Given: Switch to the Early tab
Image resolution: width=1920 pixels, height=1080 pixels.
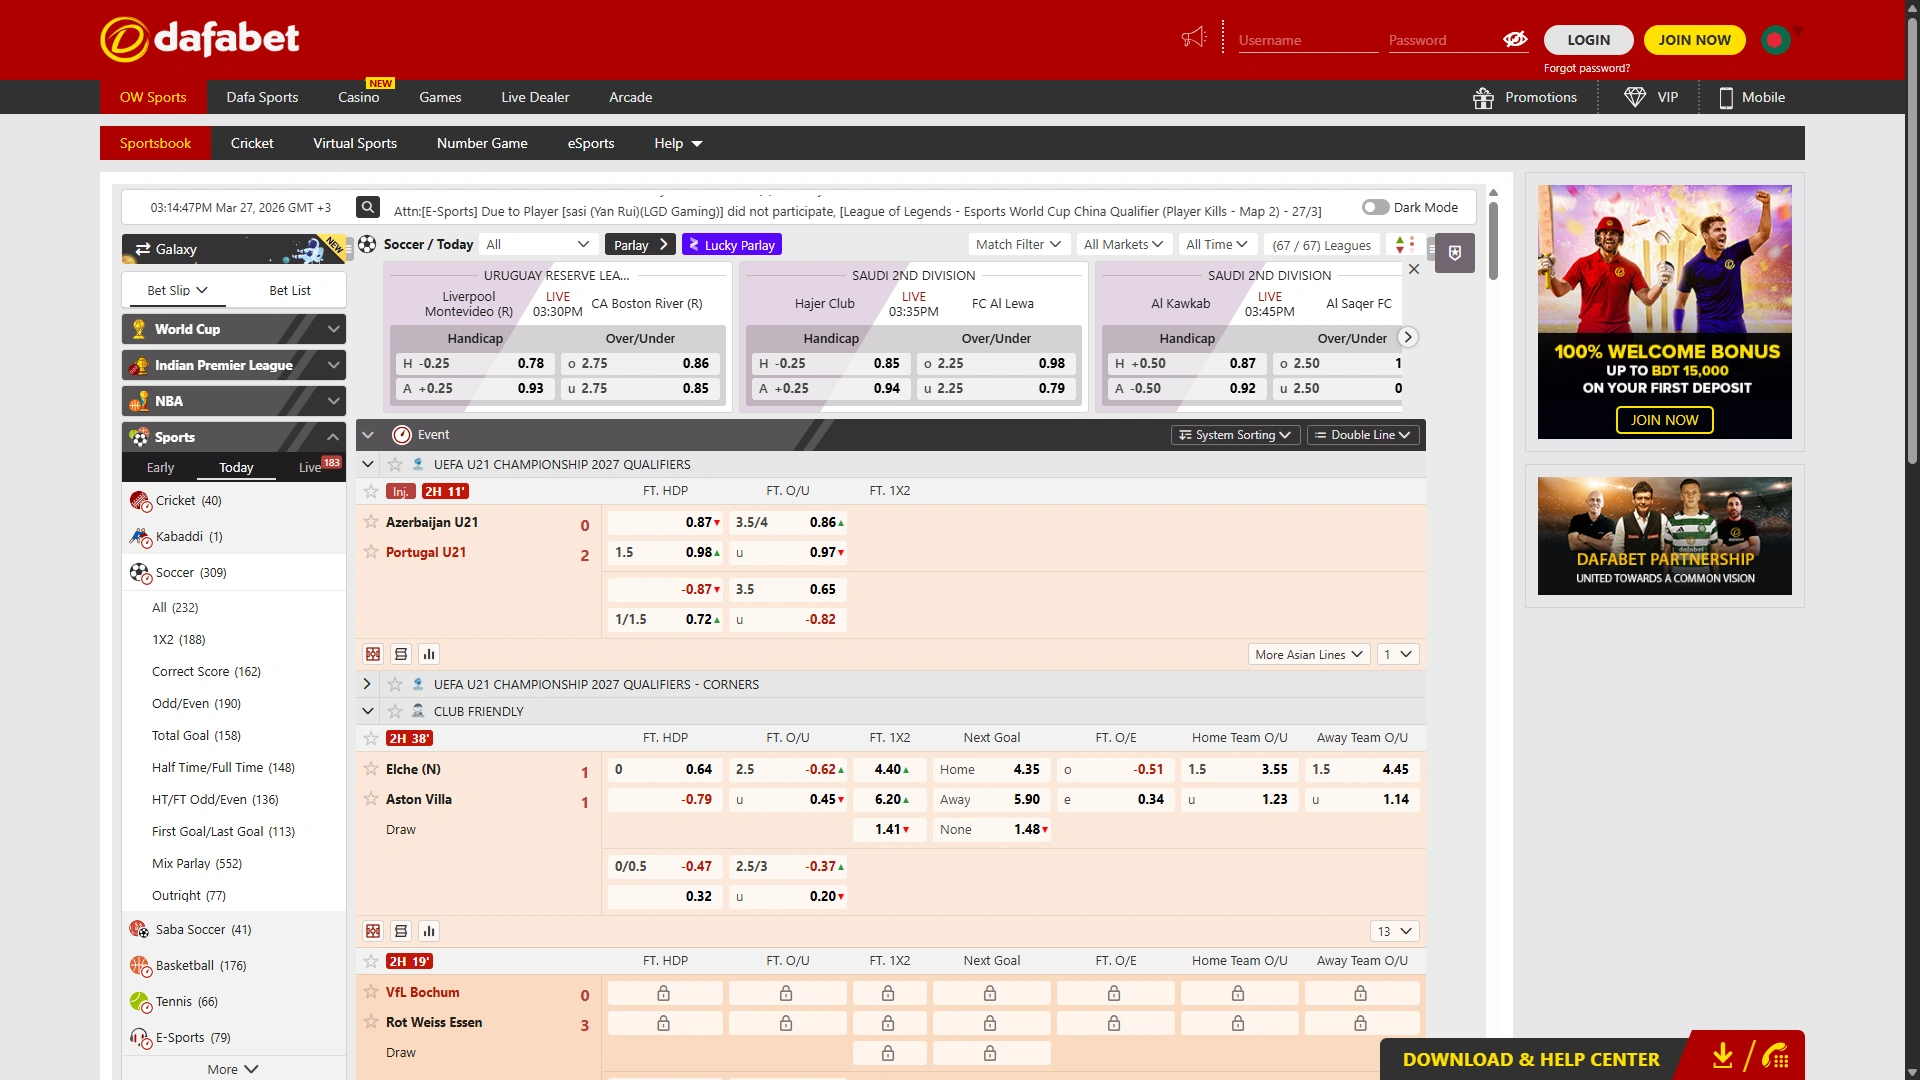Looking at the screenshot, I should [x=160, y=467].
